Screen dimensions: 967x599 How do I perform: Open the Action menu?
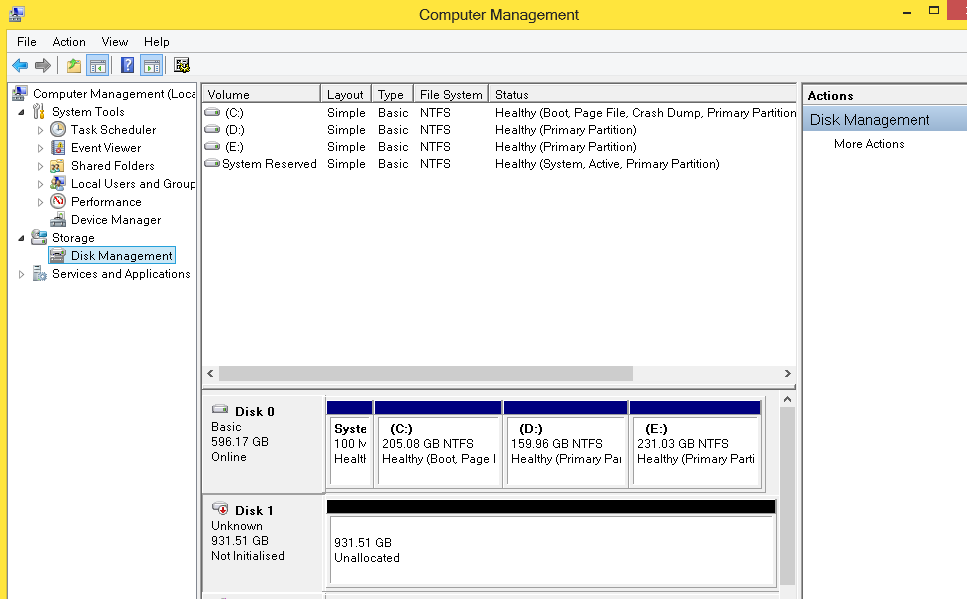[69, 42]
